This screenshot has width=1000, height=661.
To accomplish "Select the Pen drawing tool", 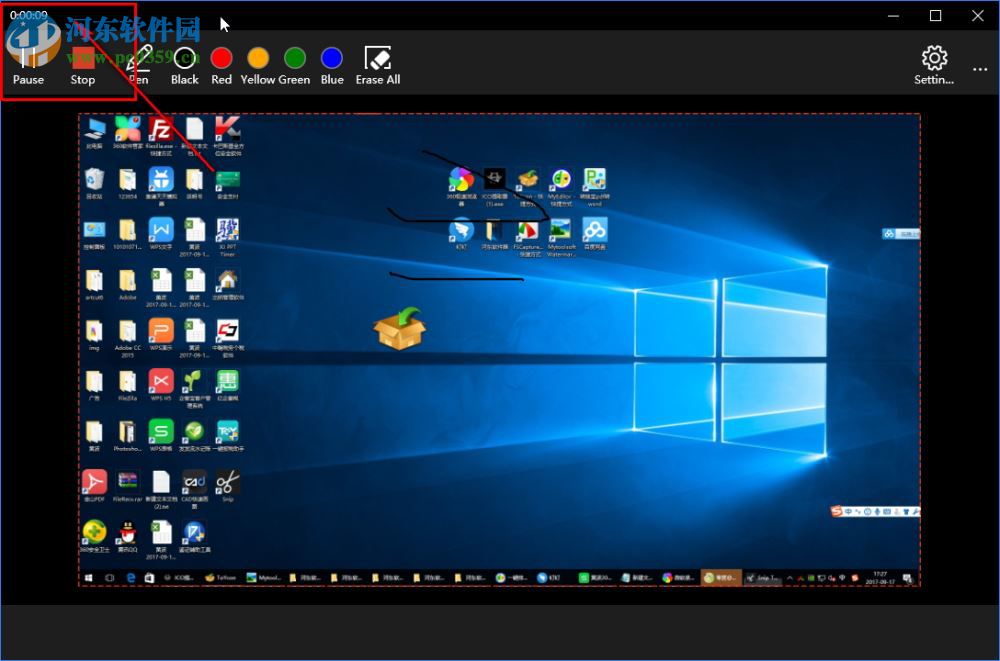I will (138, 66).
